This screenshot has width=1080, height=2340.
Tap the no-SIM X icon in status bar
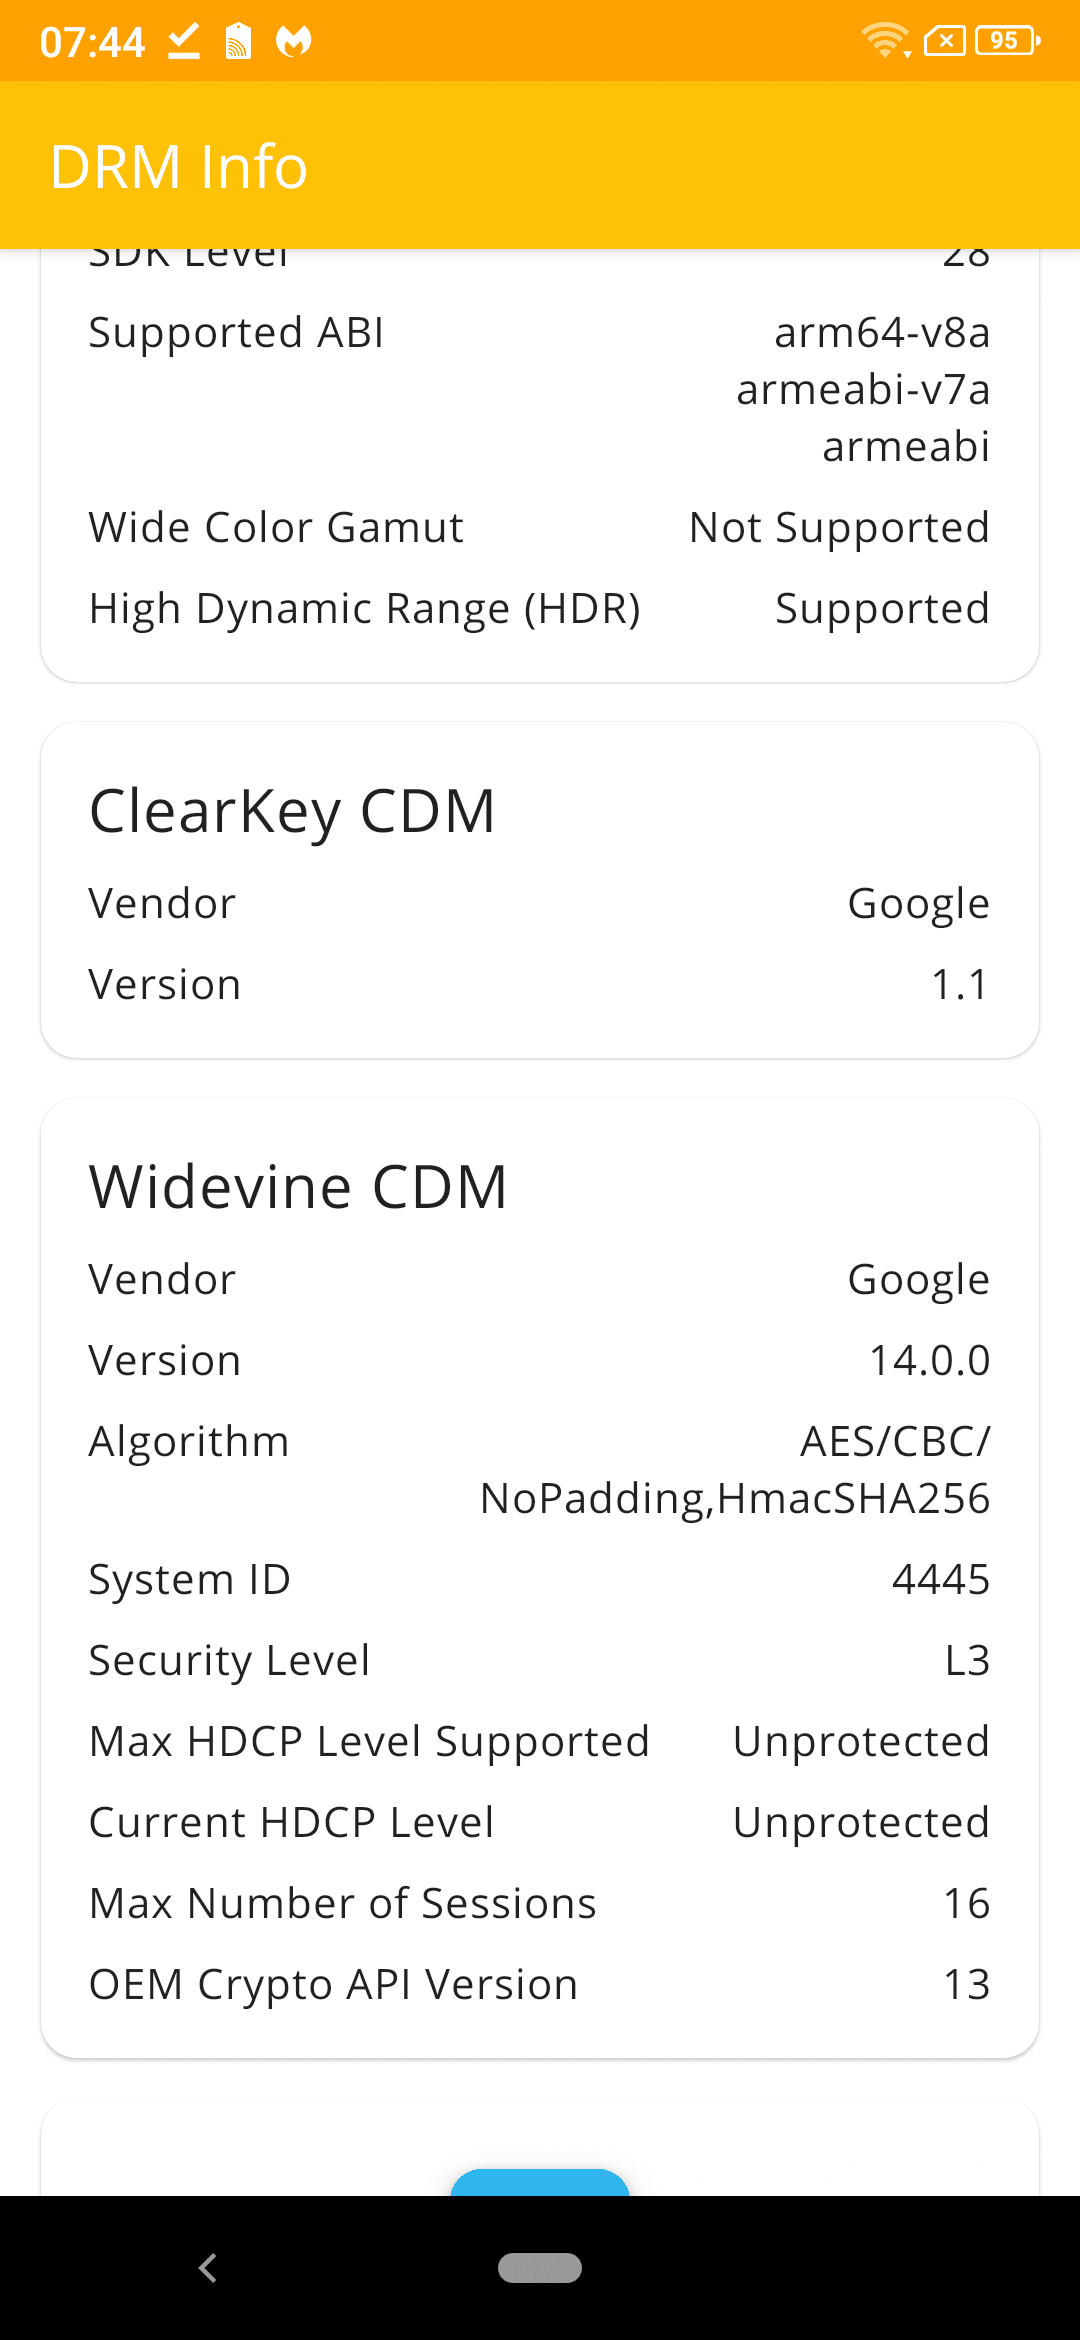(945, 41)
